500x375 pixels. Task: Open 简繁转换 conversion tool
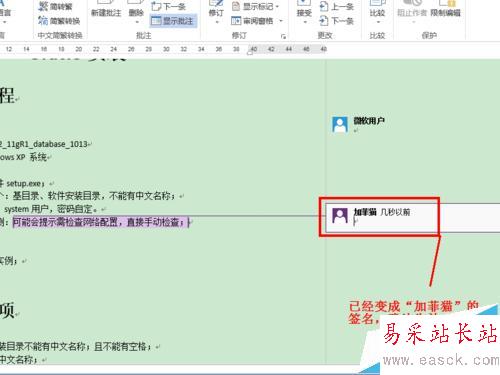click(x=59, y=21)
